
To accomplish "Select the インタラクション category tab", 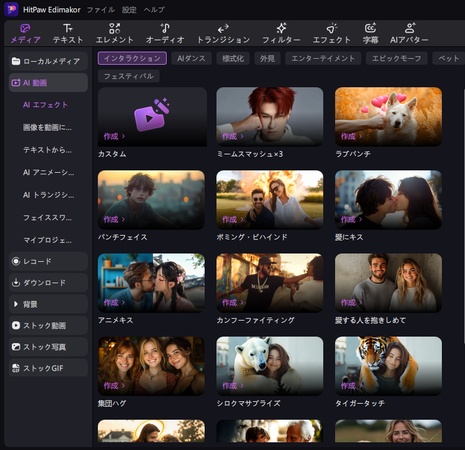I will pos(132,58).
